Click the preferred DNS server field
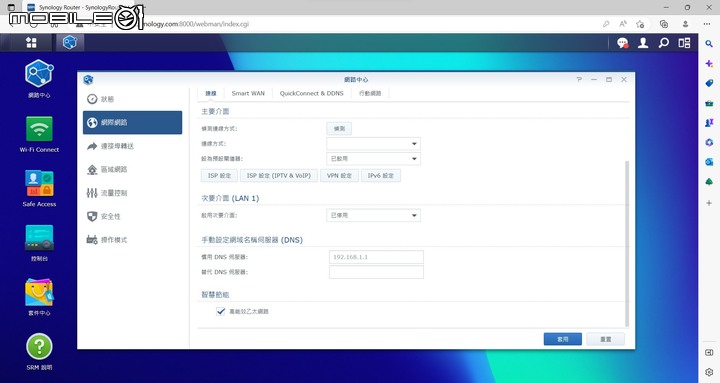 [x=376, y=257]
